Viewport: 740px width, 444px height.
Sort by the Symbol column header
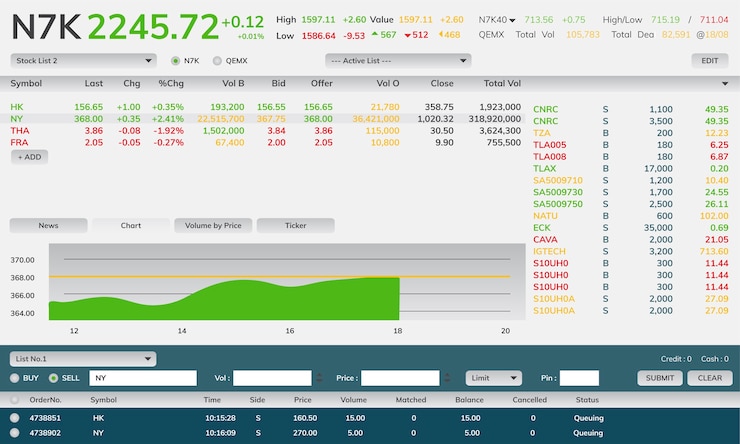point(26,84)
